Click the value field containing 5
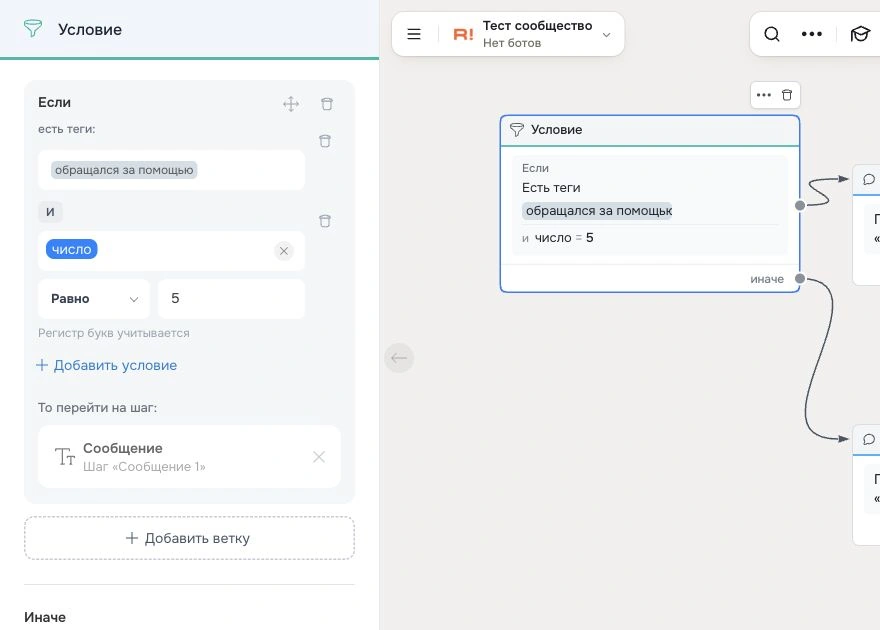 tap(231, 299)
